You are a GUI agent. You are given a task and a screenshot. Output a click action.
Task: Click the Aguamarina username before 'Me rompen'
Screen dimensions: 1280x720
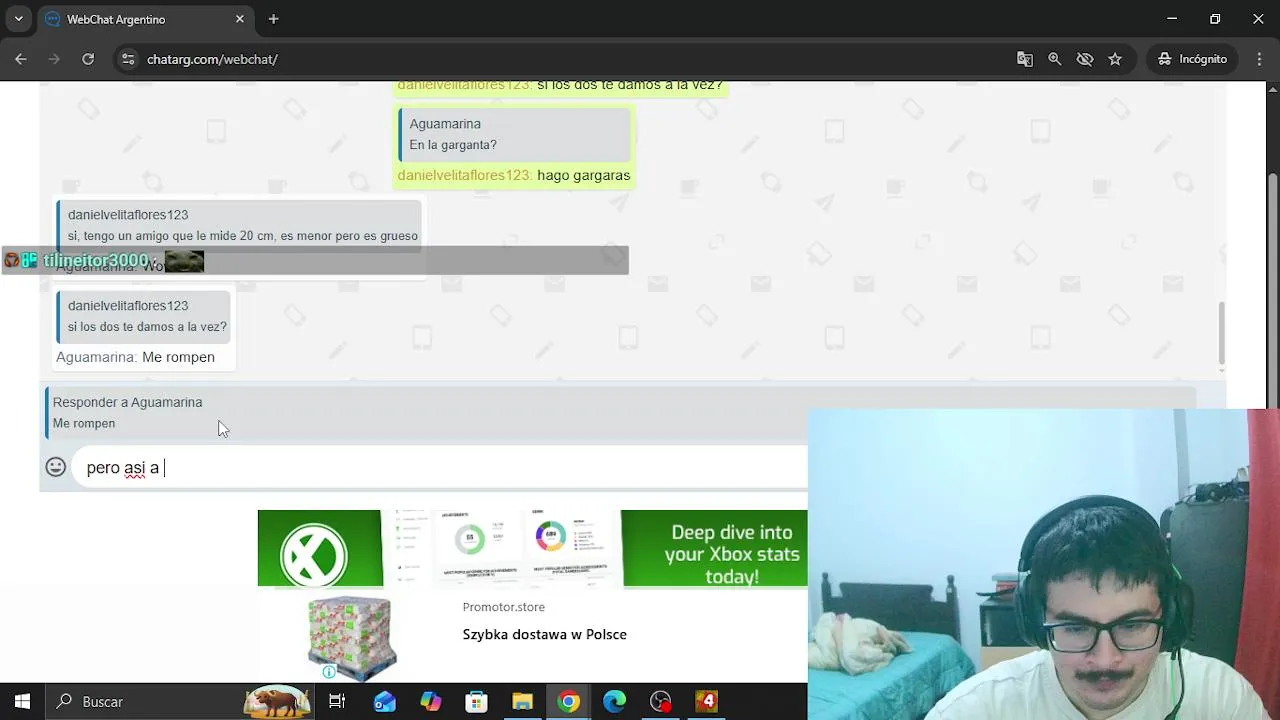tap(96, 357)
